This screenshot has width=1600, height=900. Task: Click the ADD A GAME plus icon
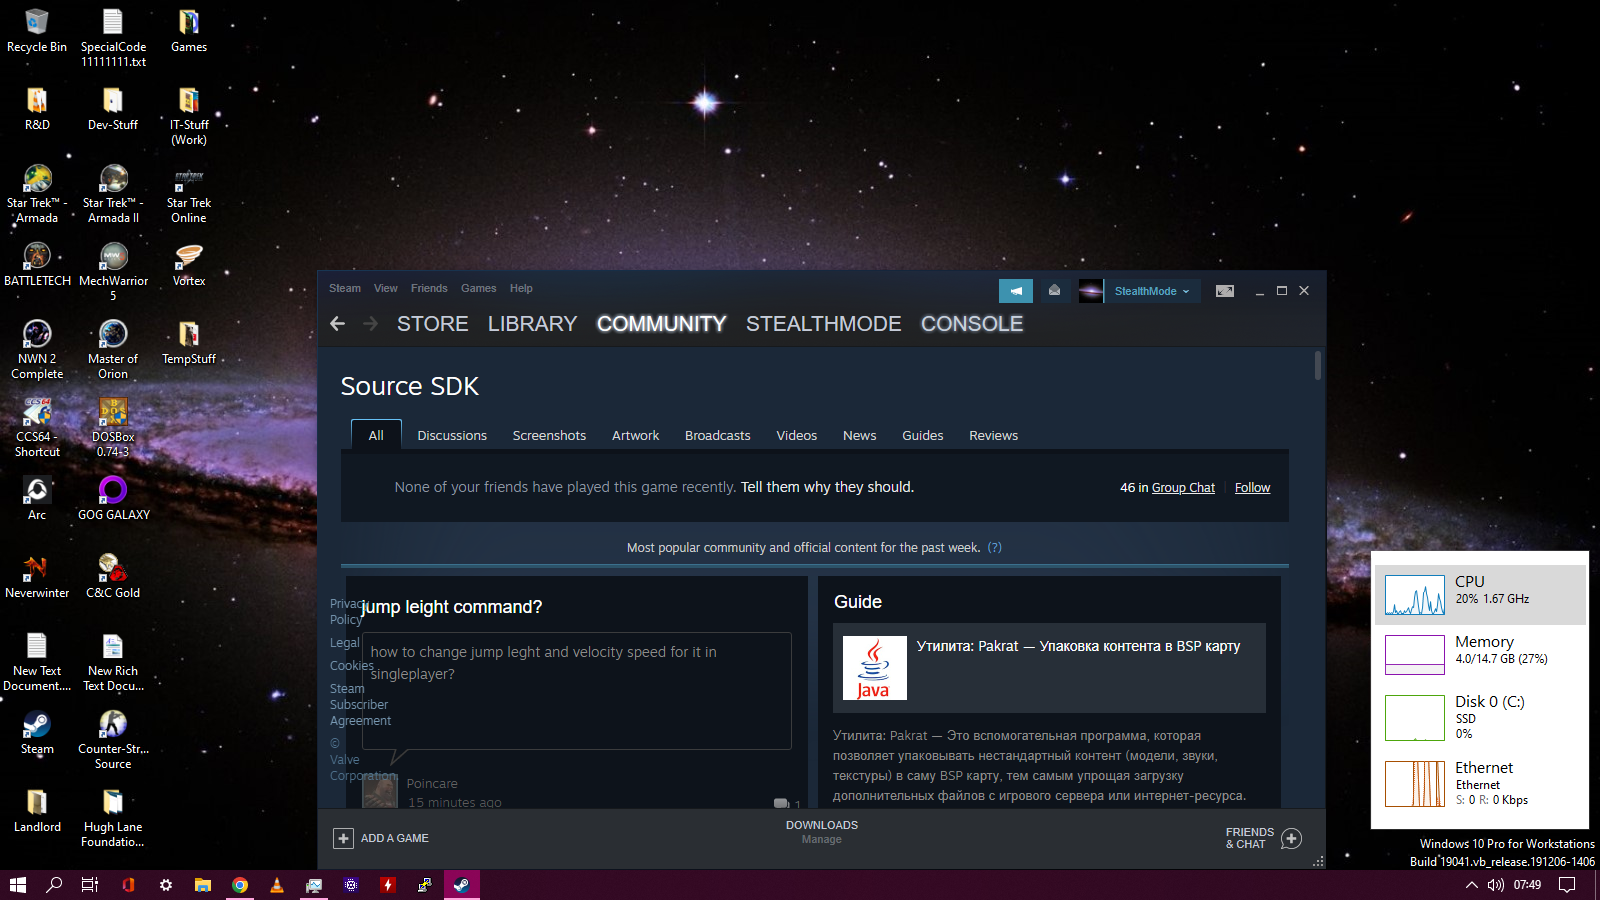343,838
